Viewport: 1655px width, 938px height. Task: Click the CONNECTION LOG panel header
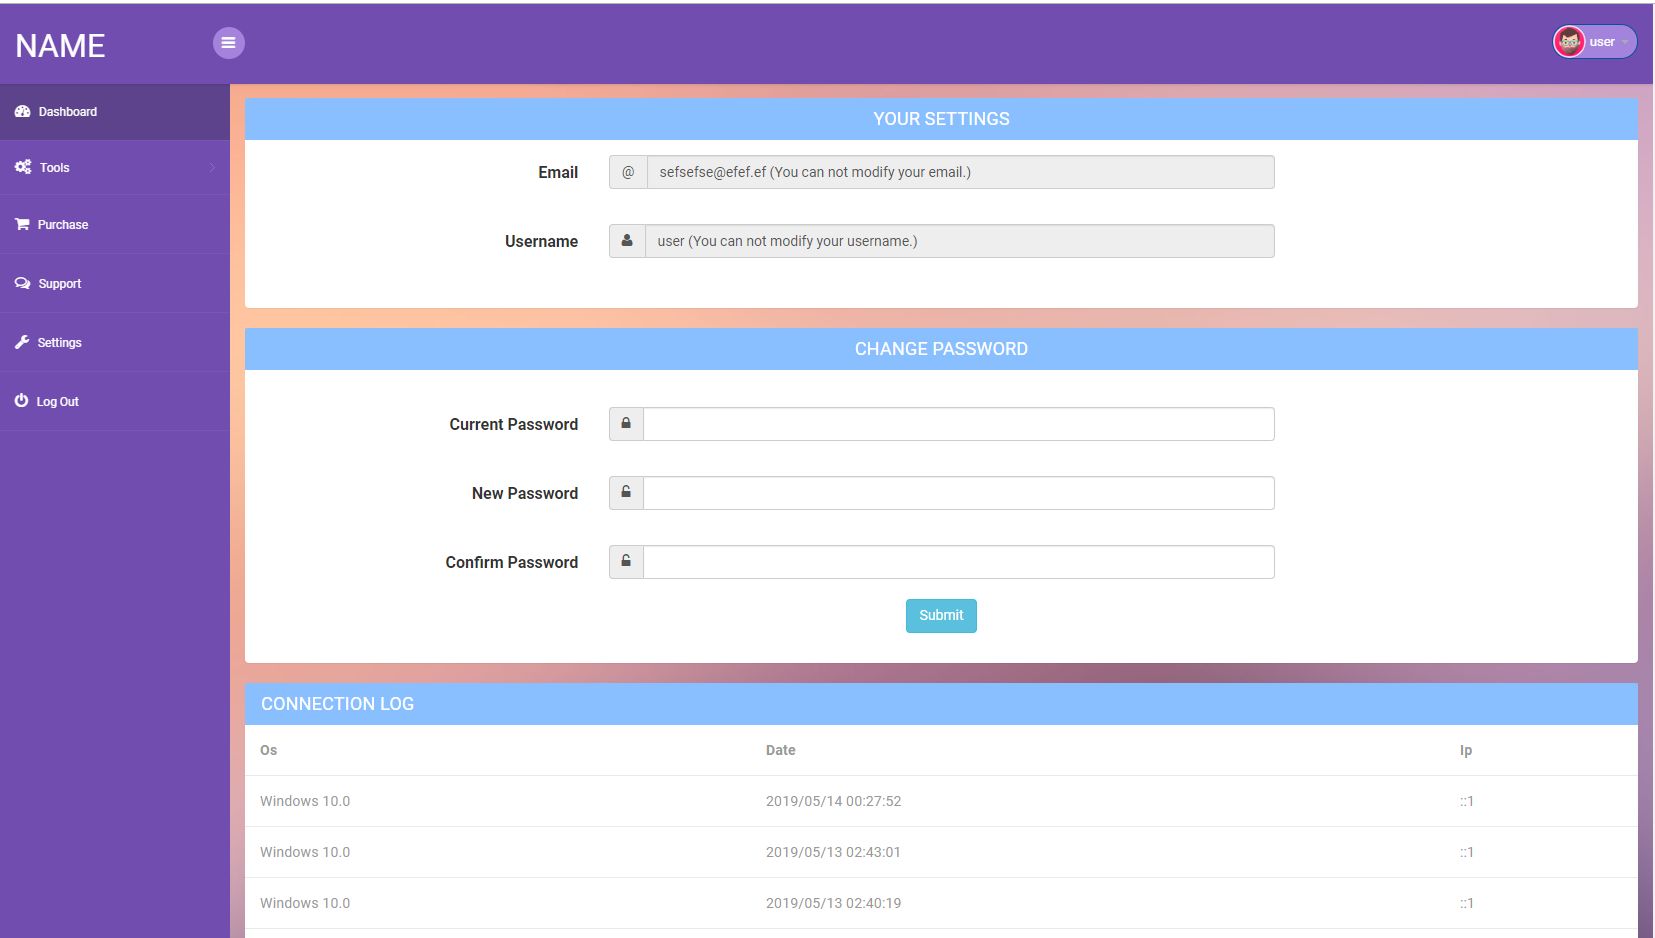[941, 704]
